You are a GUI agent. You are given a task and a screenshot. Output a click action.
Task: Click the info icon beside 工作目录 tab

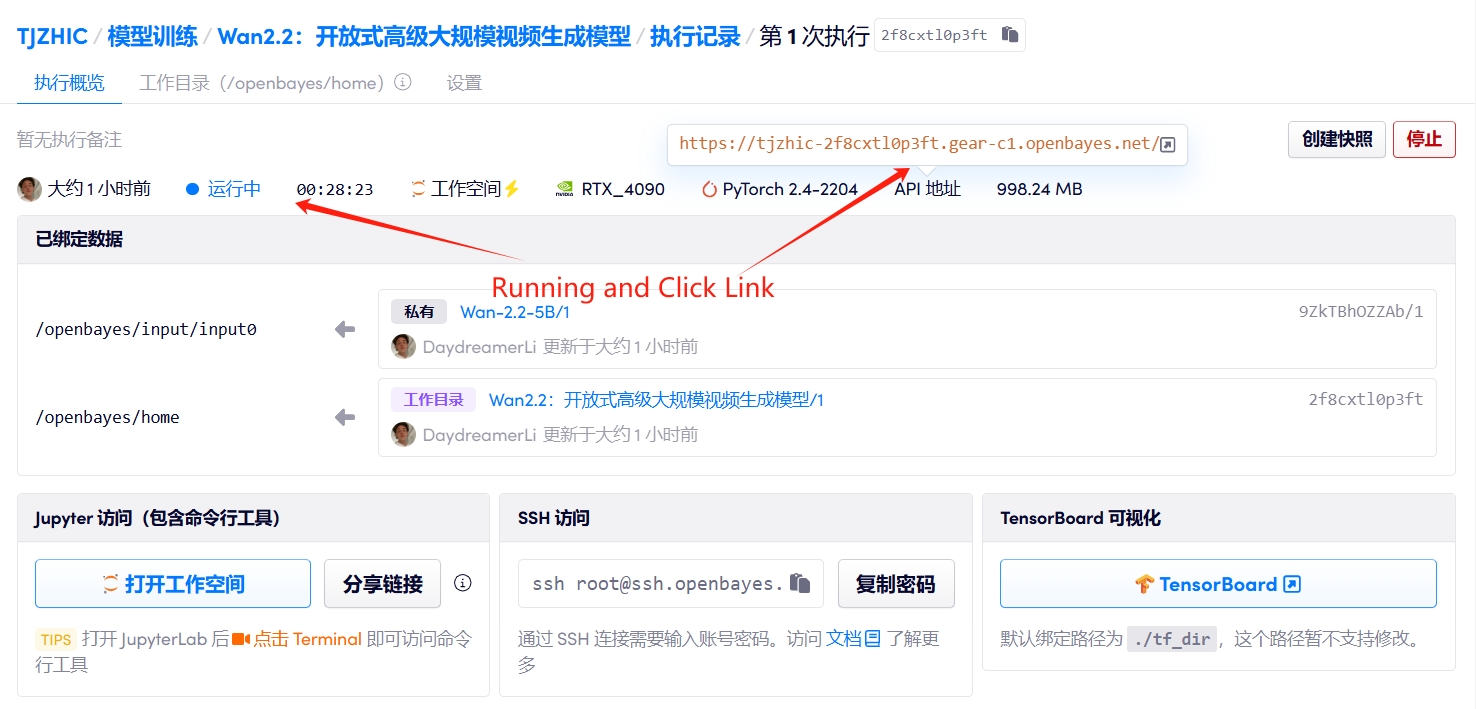403,82
